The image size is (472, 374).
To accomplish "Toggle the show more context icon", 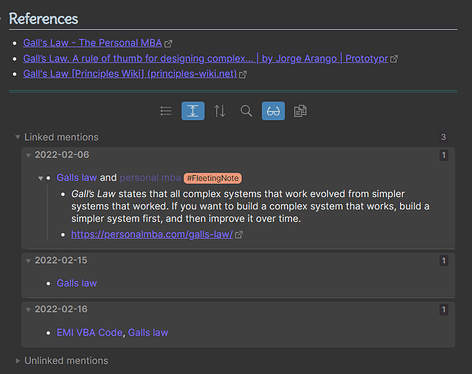I will (x=193, y=111).
